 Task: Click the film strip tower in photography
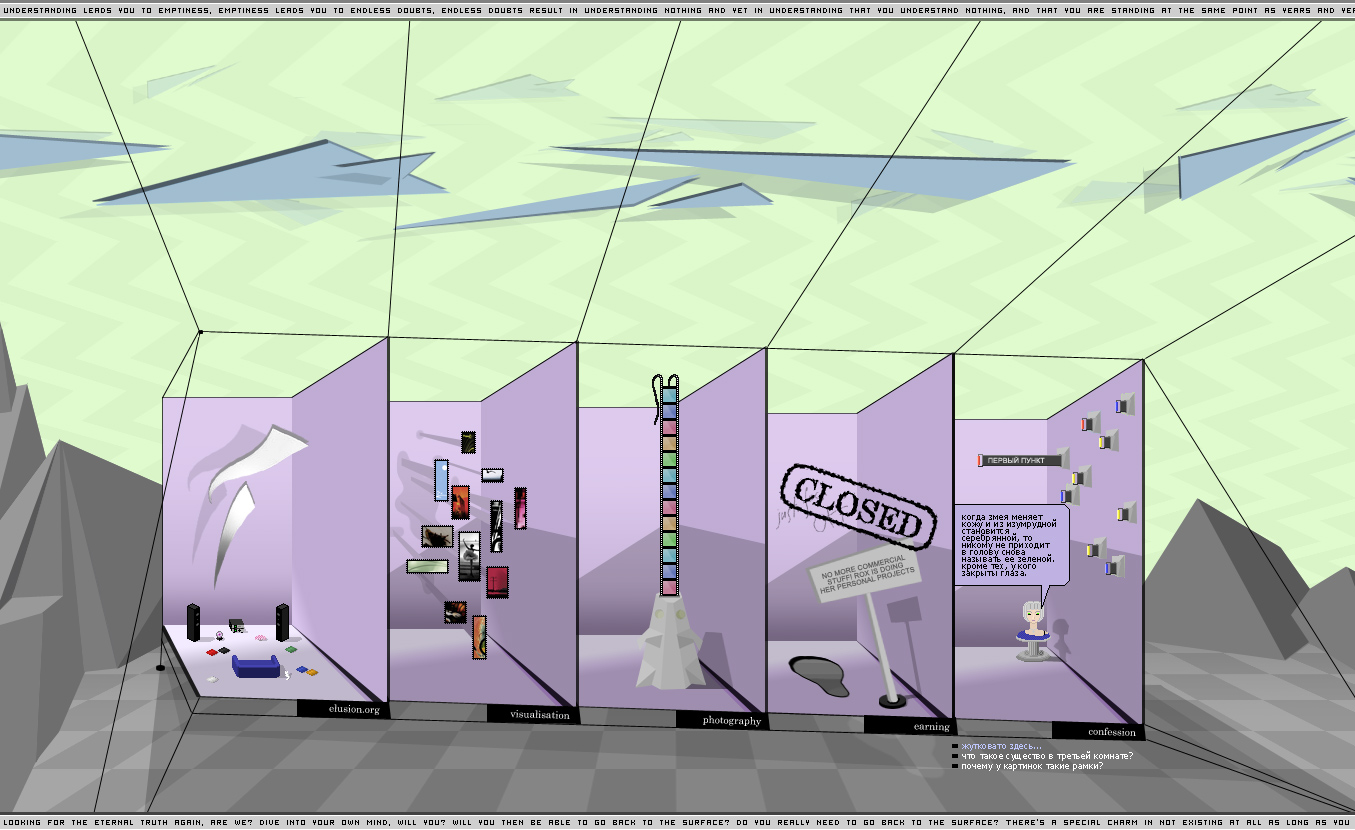[x=669, y=490]
